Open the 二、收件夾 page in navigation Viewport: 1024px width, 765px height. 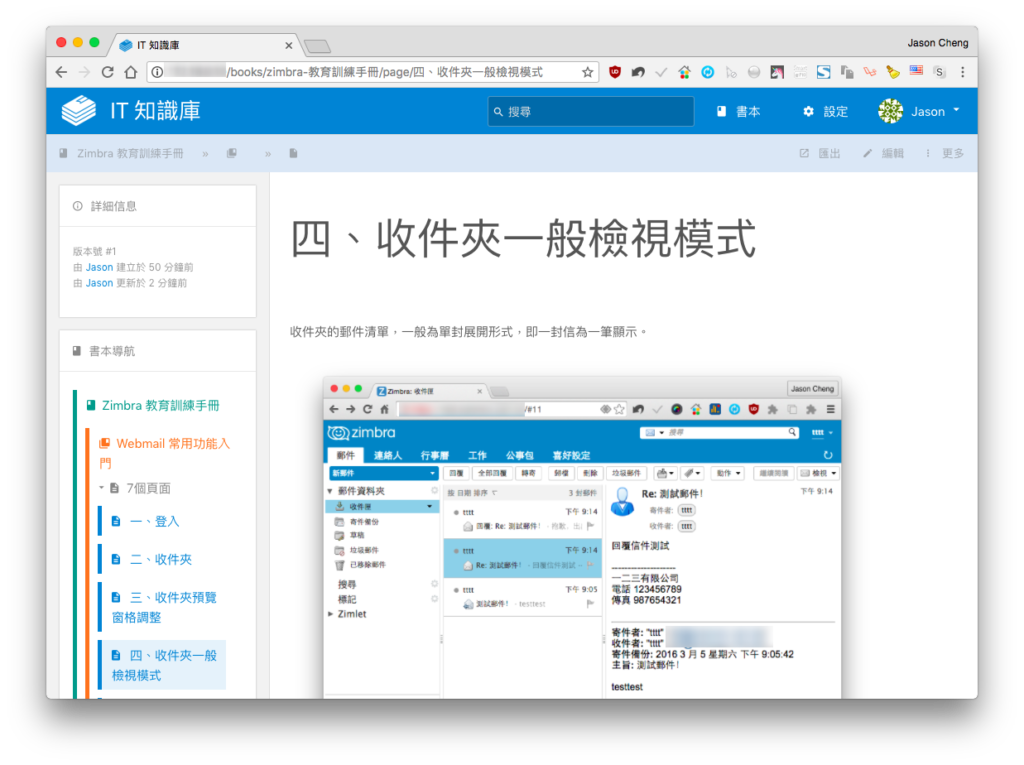[152, 559]
